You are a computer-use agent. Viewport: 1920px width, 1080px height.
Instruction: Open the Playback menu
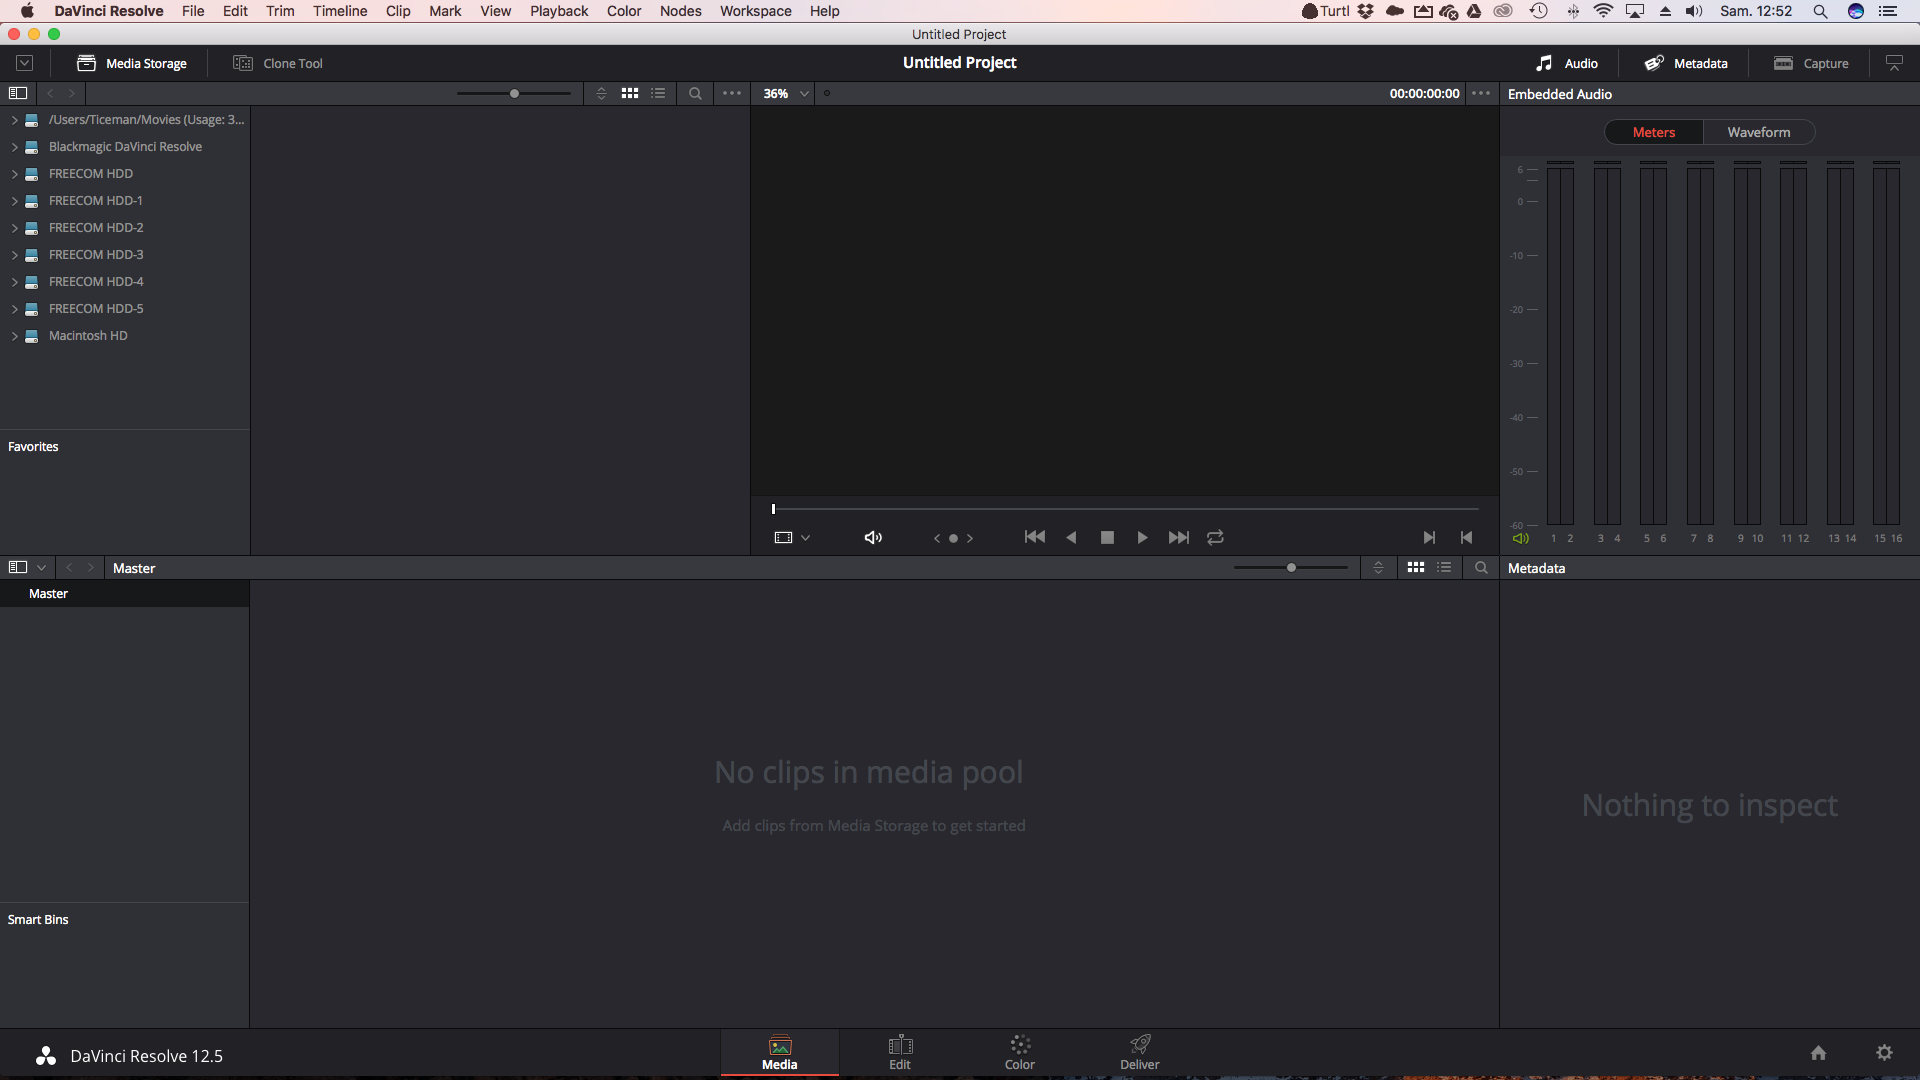[558, 11]
